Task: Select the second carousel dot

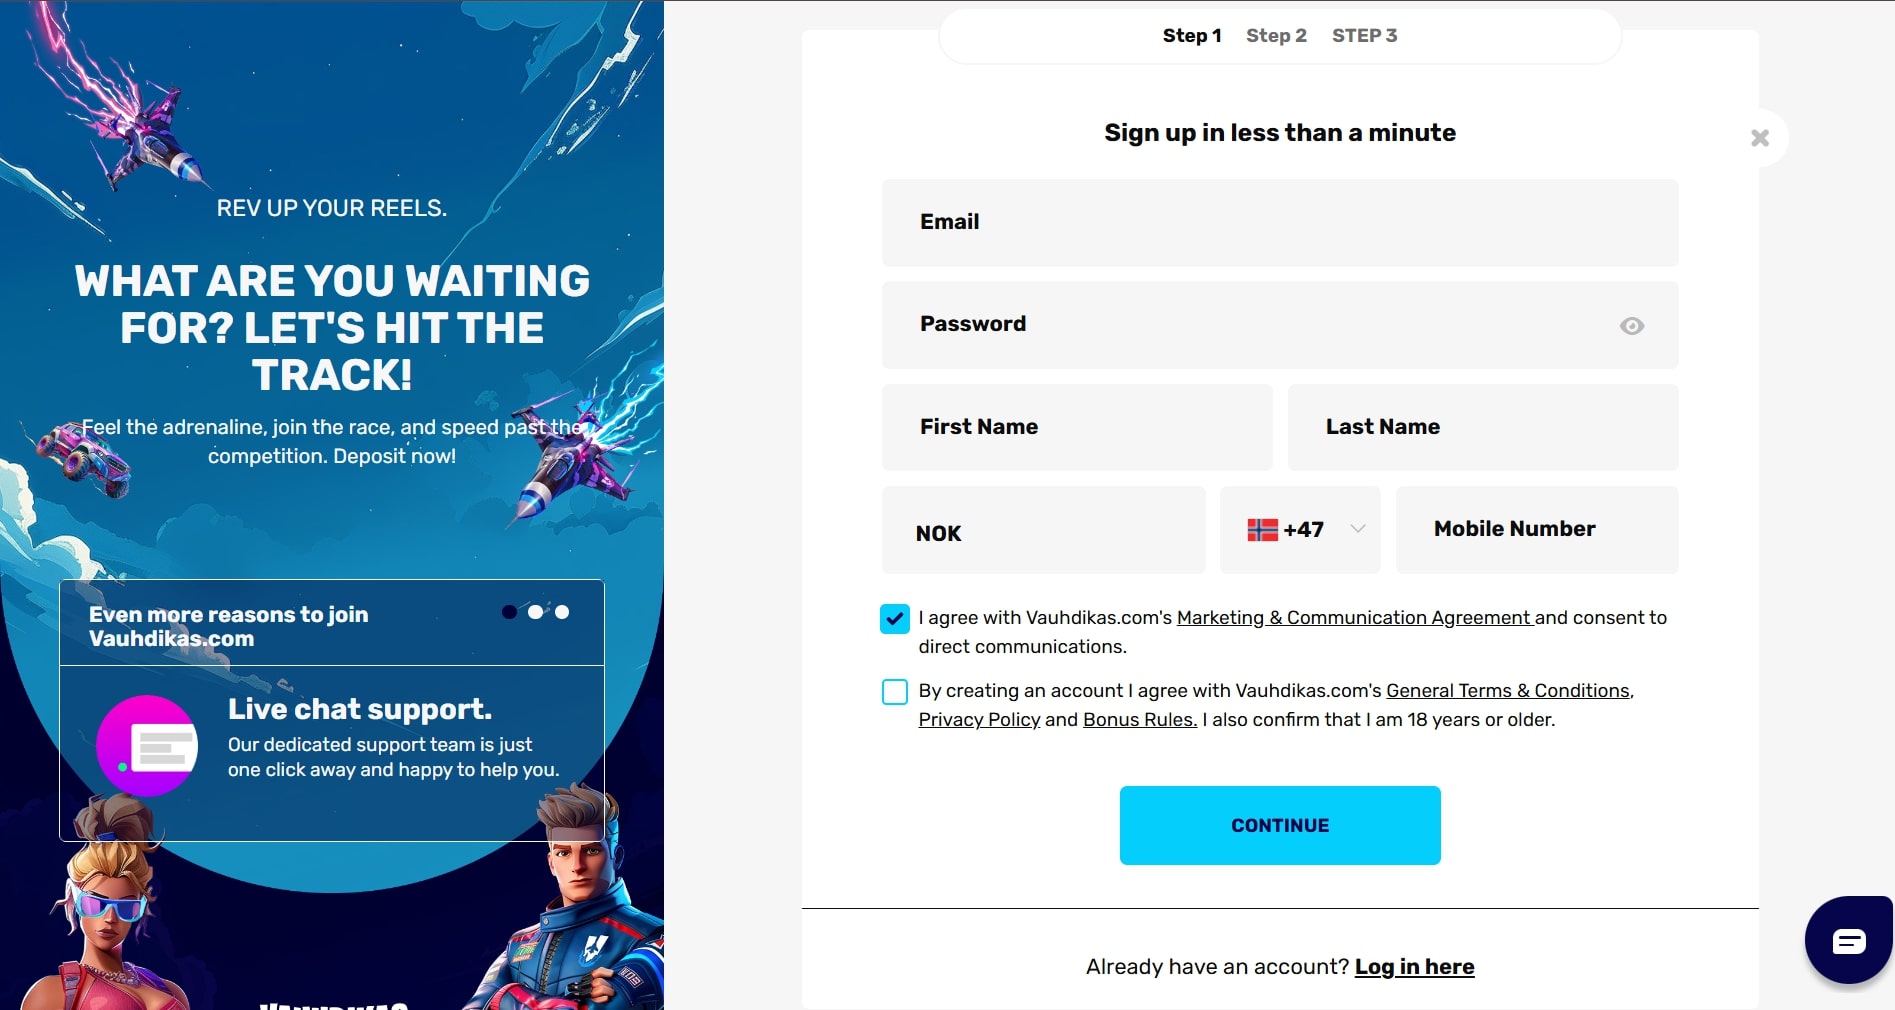Action: point(536,612)
